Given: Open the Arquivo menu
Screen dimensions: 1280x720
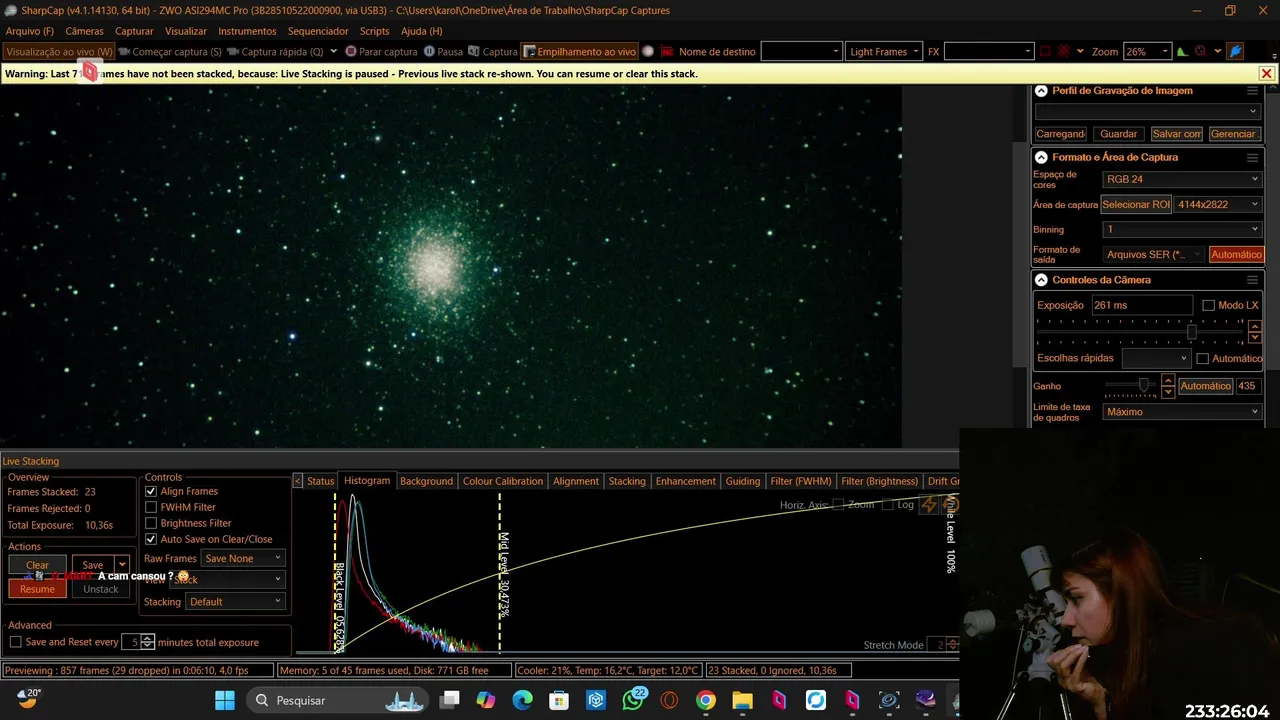Looking at the screenshot, I should (30, 31).
